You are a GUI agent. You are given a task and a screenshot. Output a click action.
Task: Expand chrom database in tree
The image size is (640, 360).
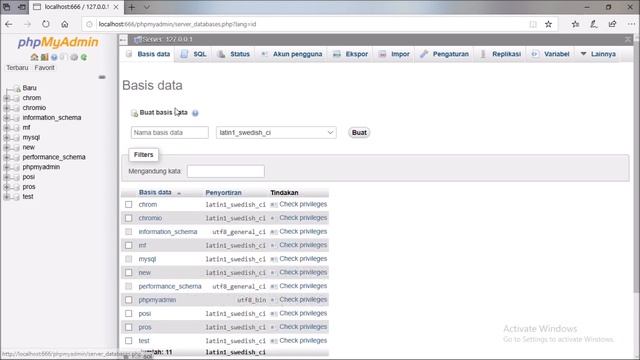coord(6,98)
